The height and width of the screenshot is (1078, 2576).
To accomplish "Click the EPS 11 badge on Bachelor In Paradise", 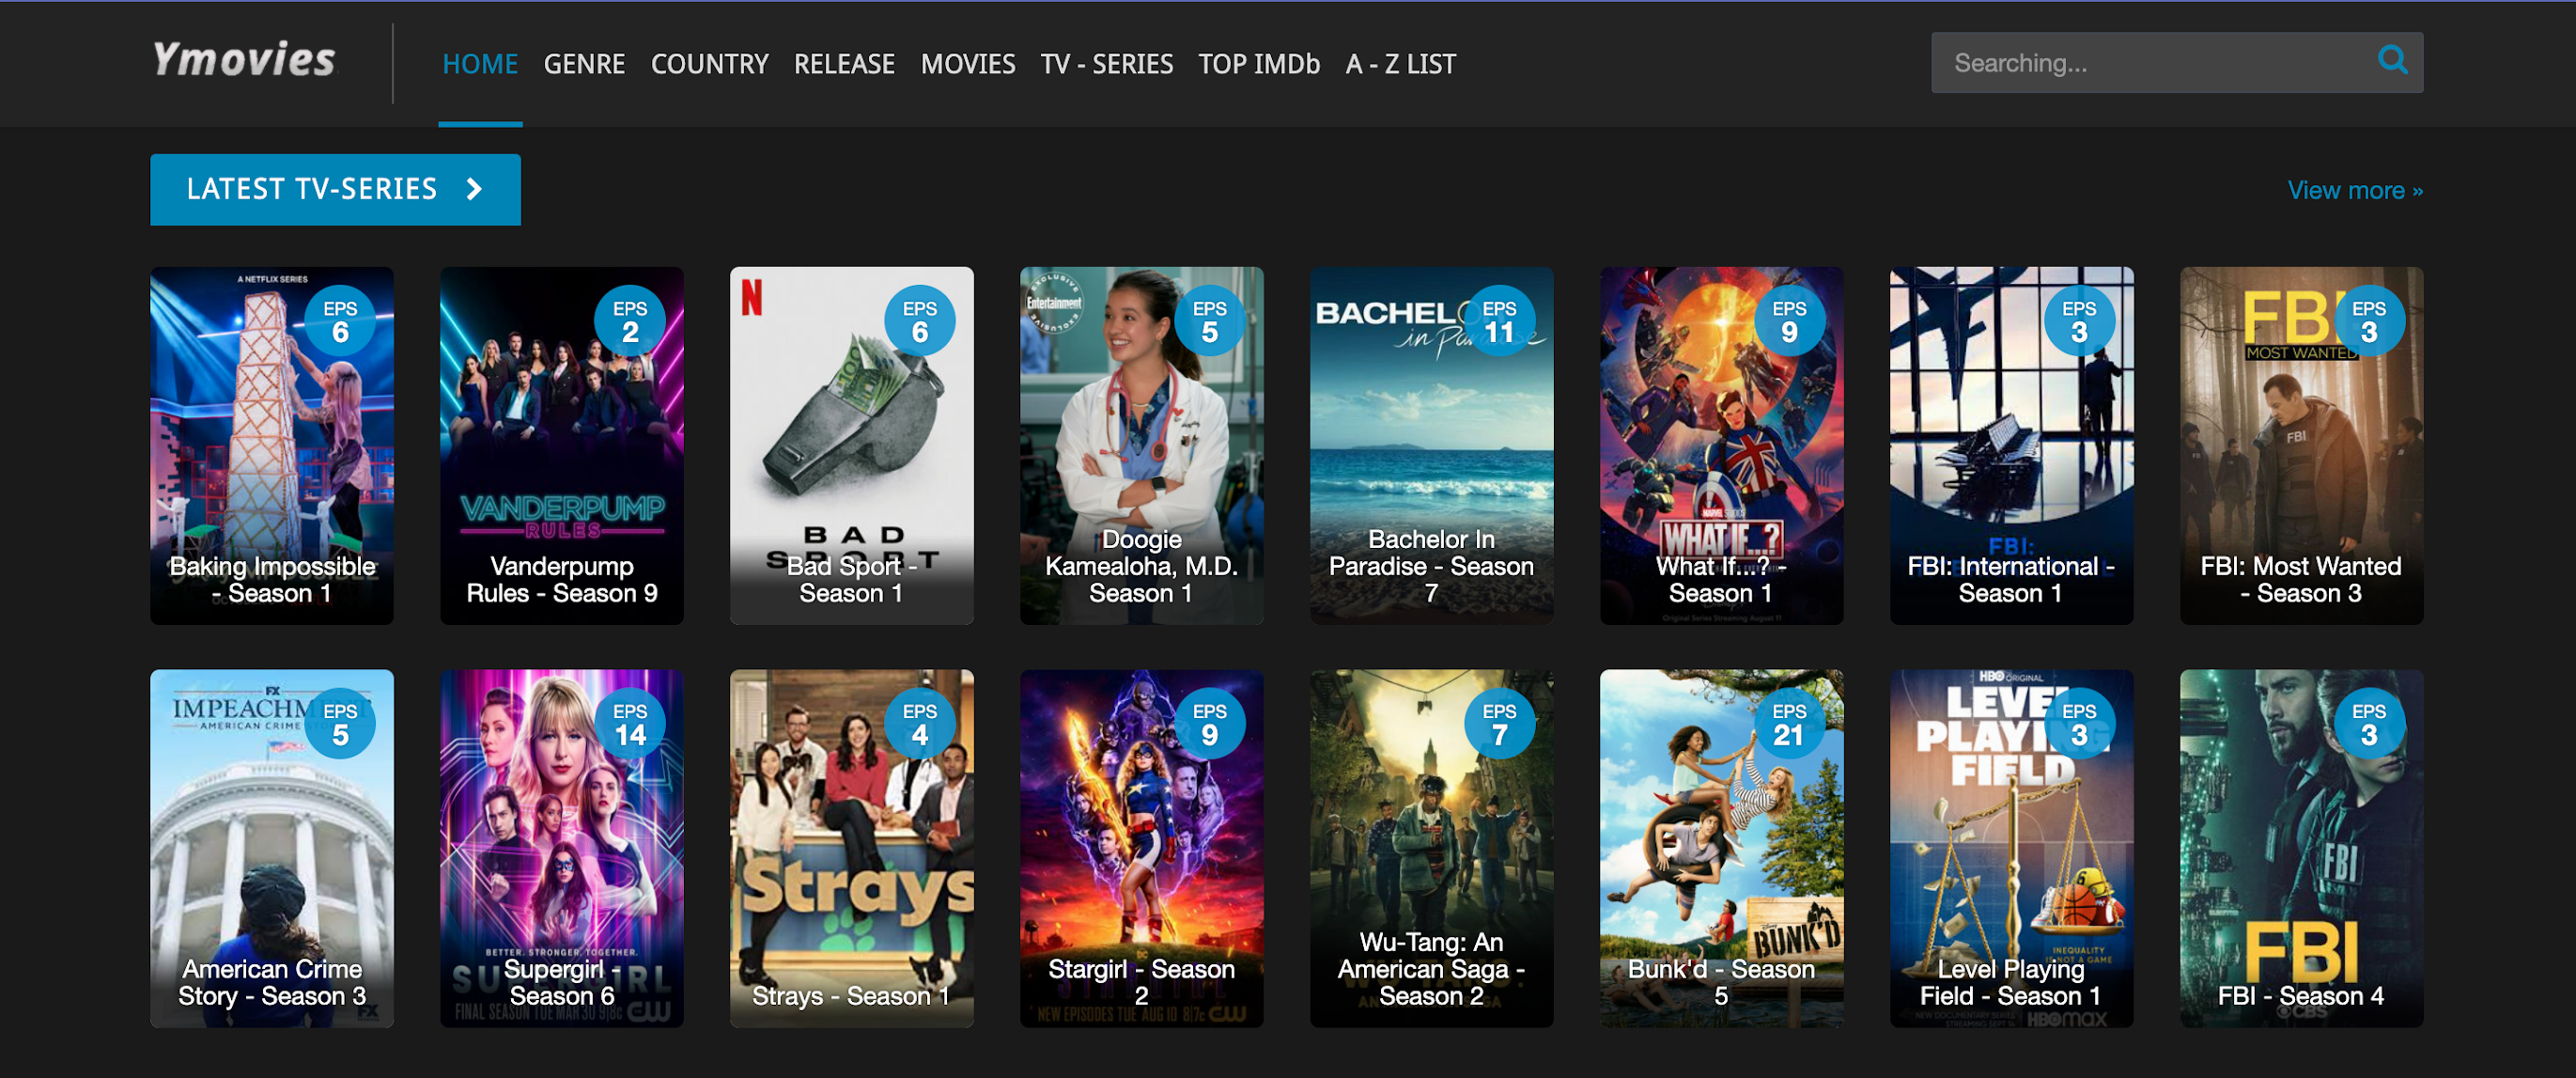I will pos(1499,321).
